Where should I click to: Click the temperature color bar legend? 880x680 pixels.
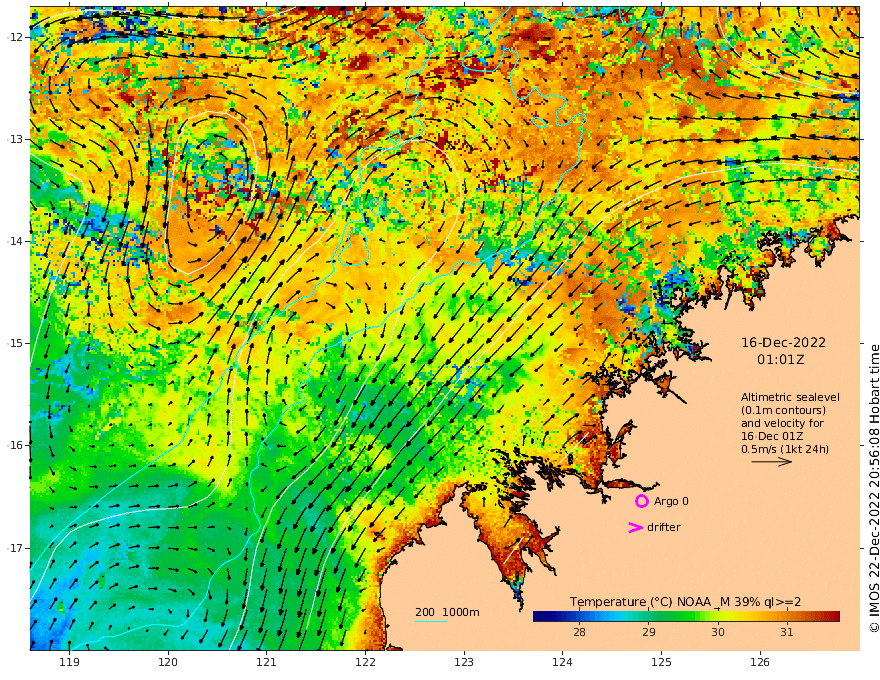pos(686,616)
